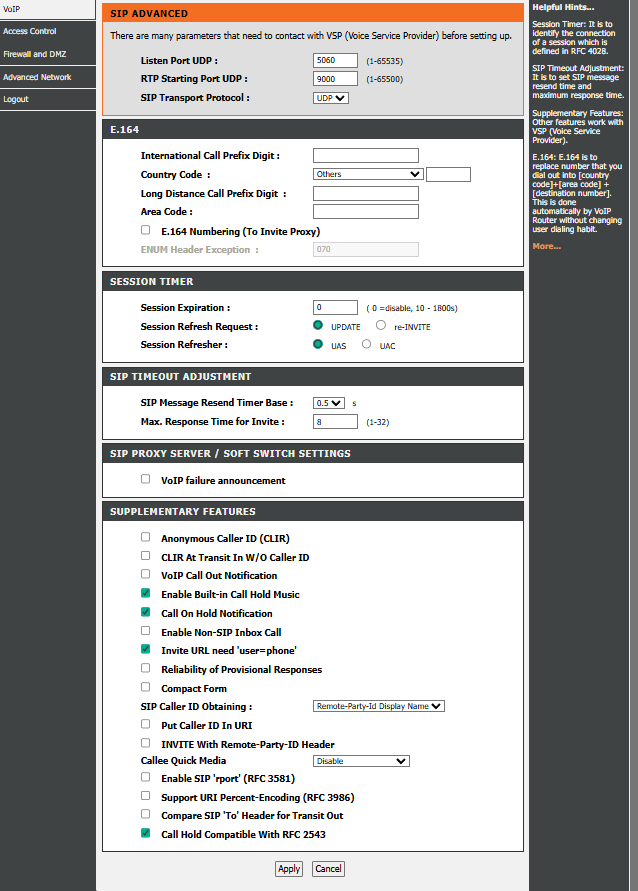
Task: Enable Anonymous Caller ID (CLIR) checkbox
Action: (x=146, y=538)
